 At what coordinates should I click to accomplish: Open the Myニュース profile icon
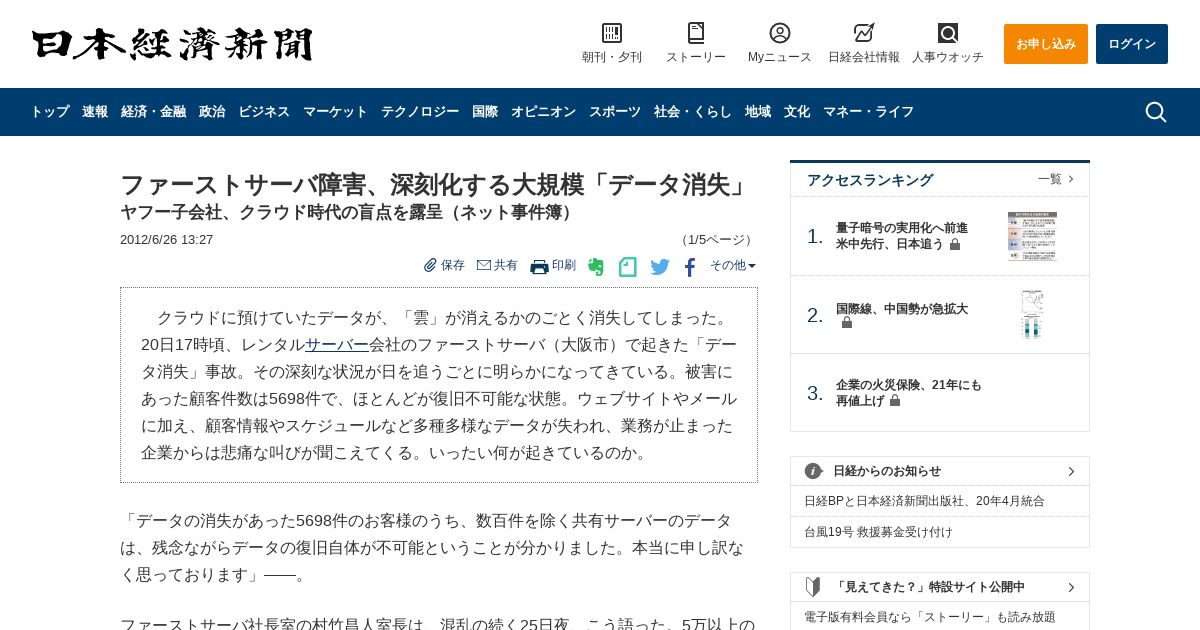point(780,33)
